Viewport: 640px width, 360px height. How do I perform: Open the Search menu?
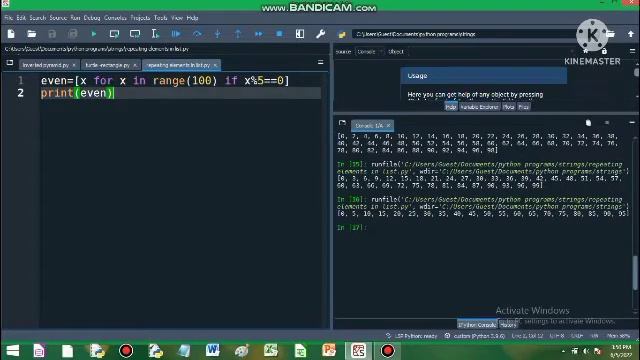(38, 18)
